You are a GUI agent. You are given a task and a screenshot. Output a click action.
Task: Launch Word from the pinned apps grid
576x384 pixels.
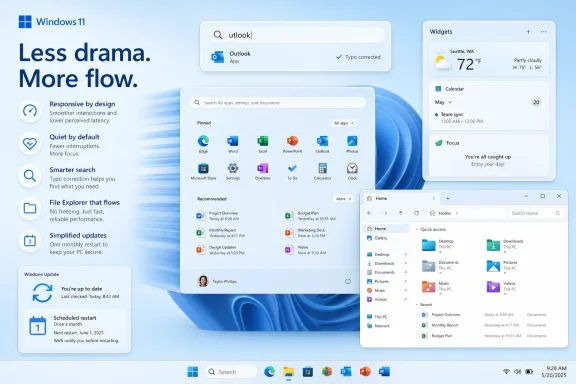coord(233,144)
